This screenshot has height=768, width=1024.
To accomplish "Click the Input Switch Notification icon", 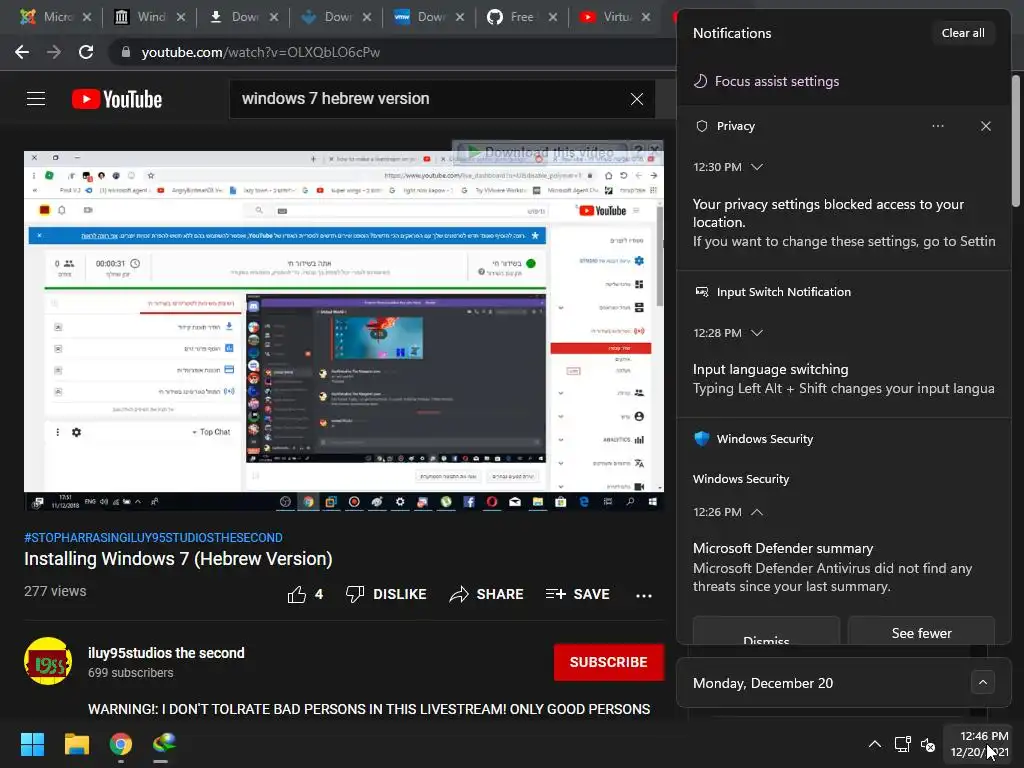I will click(701, 292).
